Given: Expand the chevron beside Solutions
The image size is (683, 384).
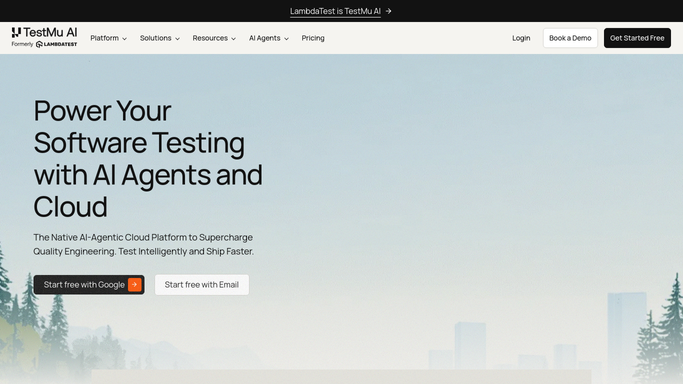Looking at the screenshot, I should pyautogui.click(x=177, y=39).
